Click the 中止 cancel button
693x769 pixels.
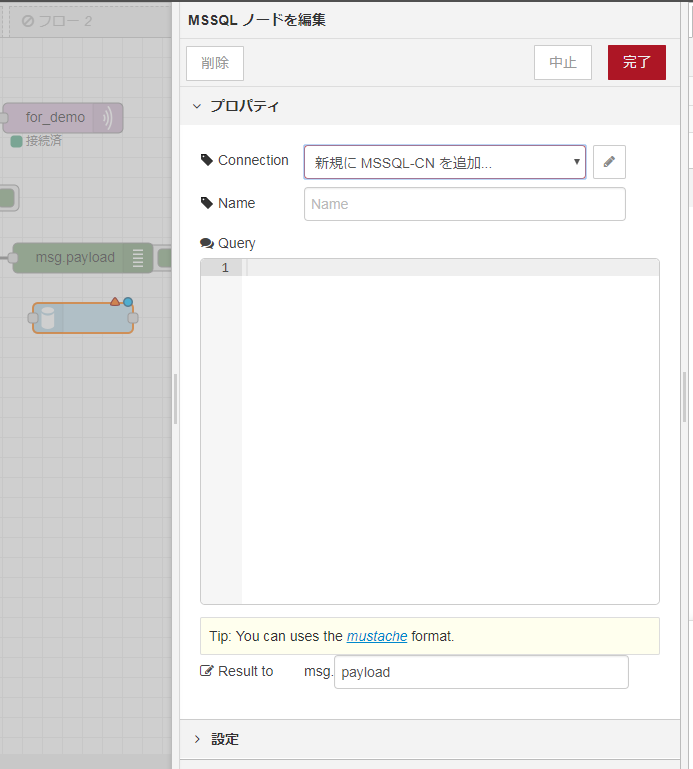(563, 62)
